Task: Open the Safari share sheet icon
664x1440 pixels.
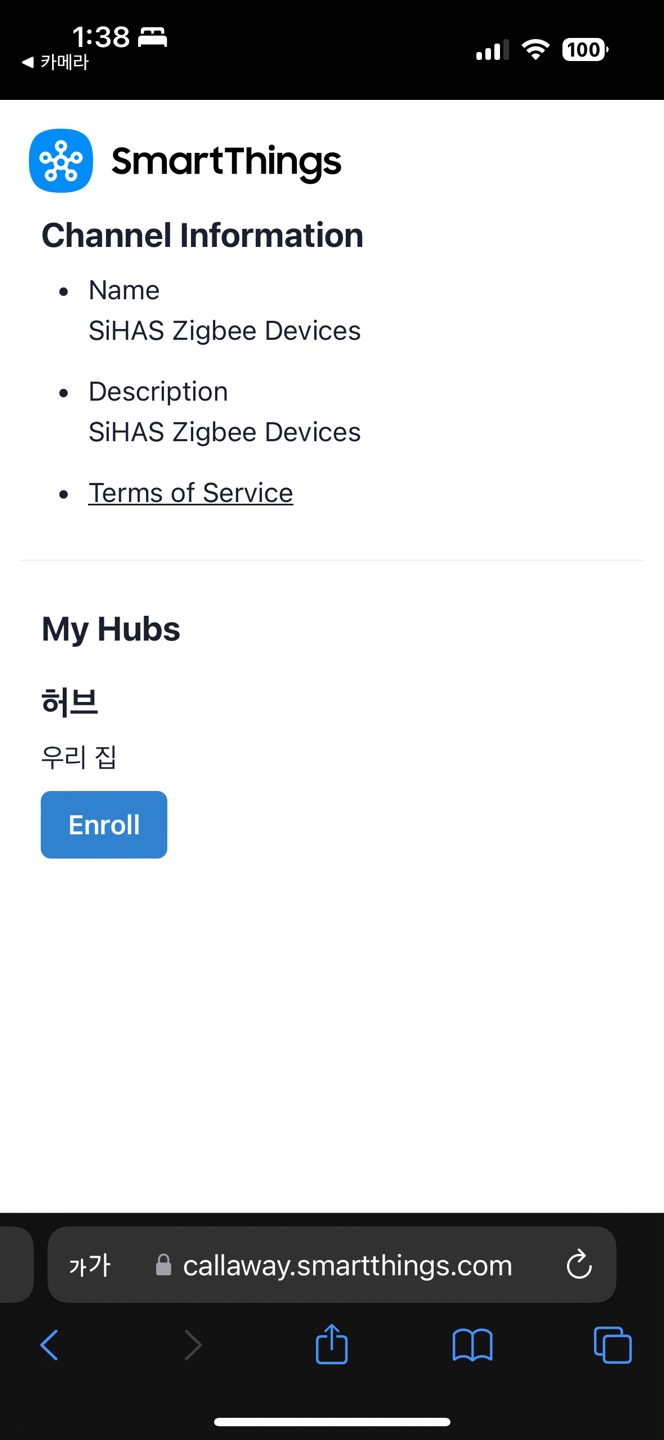Action: point(332,1344)
